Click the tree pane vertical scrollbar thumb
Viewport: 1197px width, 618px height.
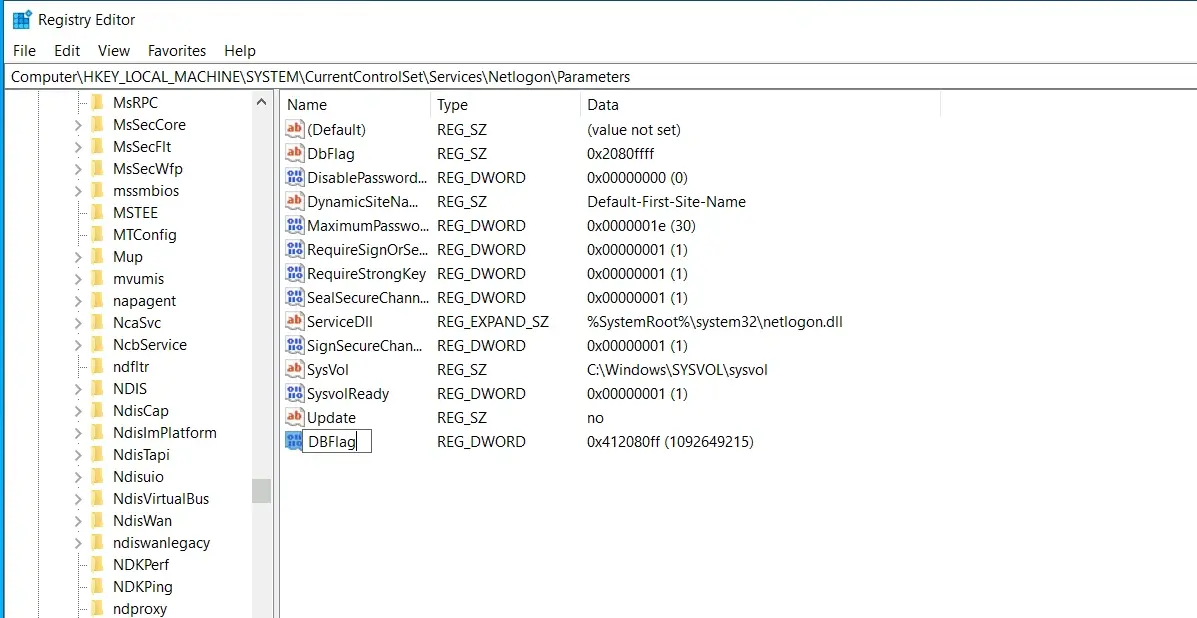[x=262, y=491]
